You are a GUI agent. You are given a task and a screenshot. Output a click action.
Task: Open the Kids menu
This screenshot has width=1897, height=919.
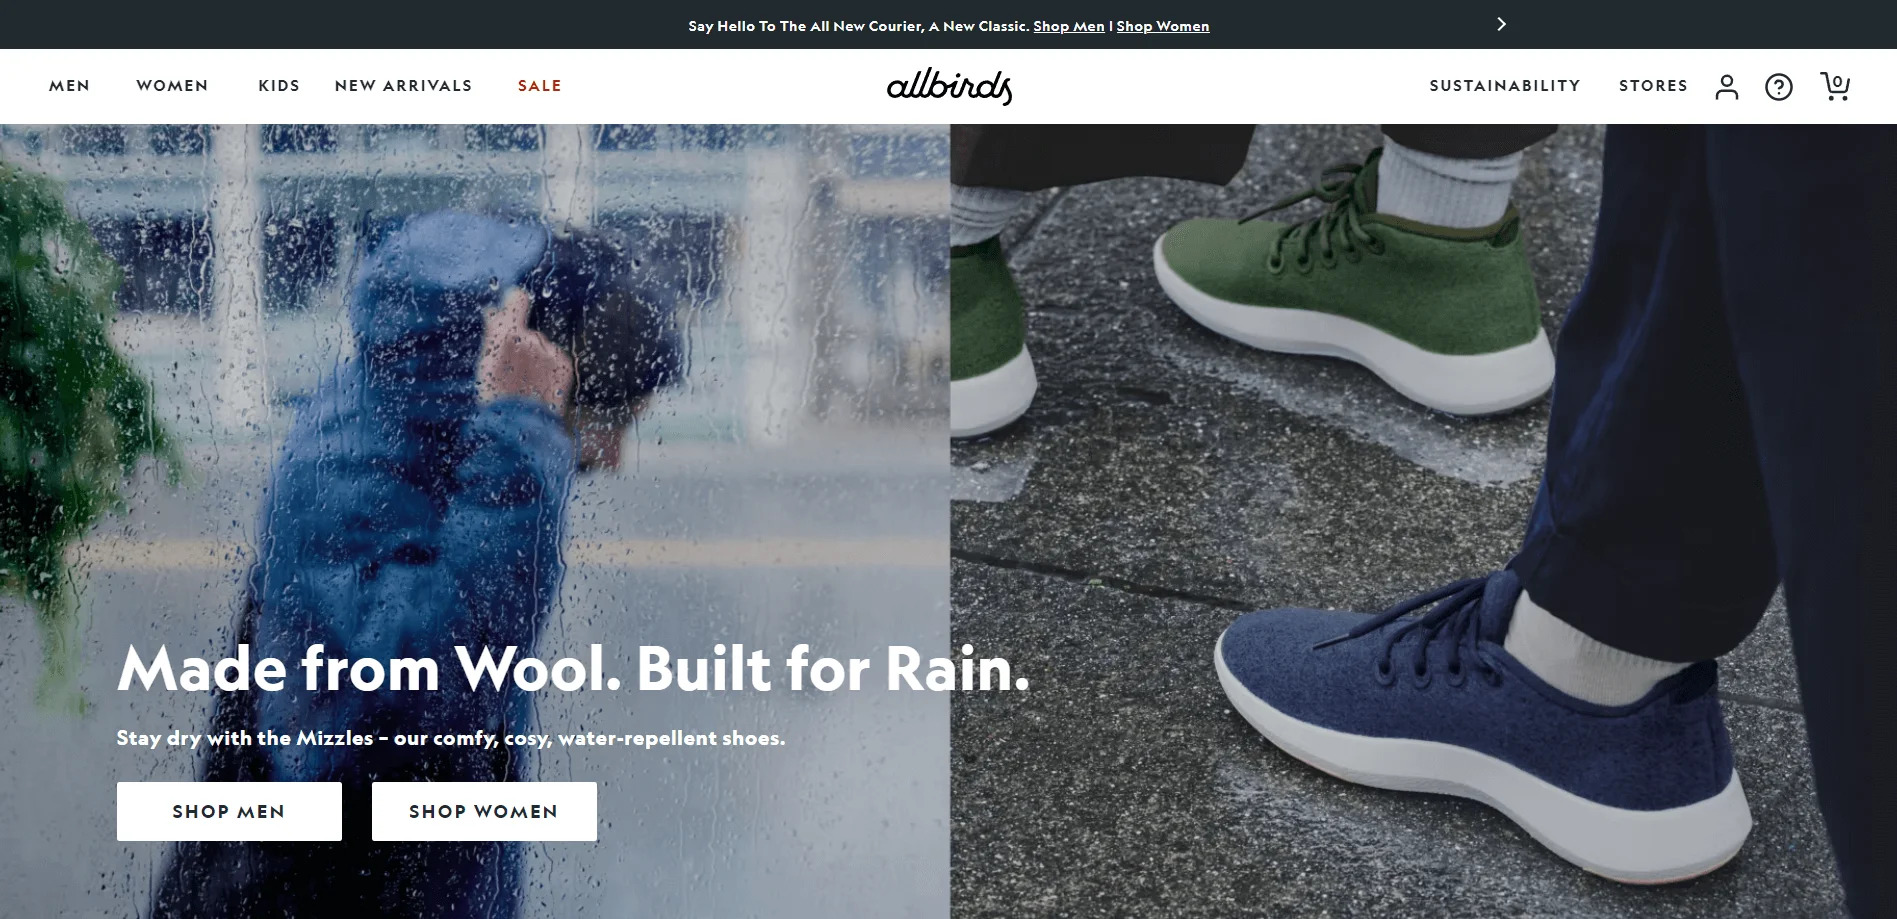(279, 86)
